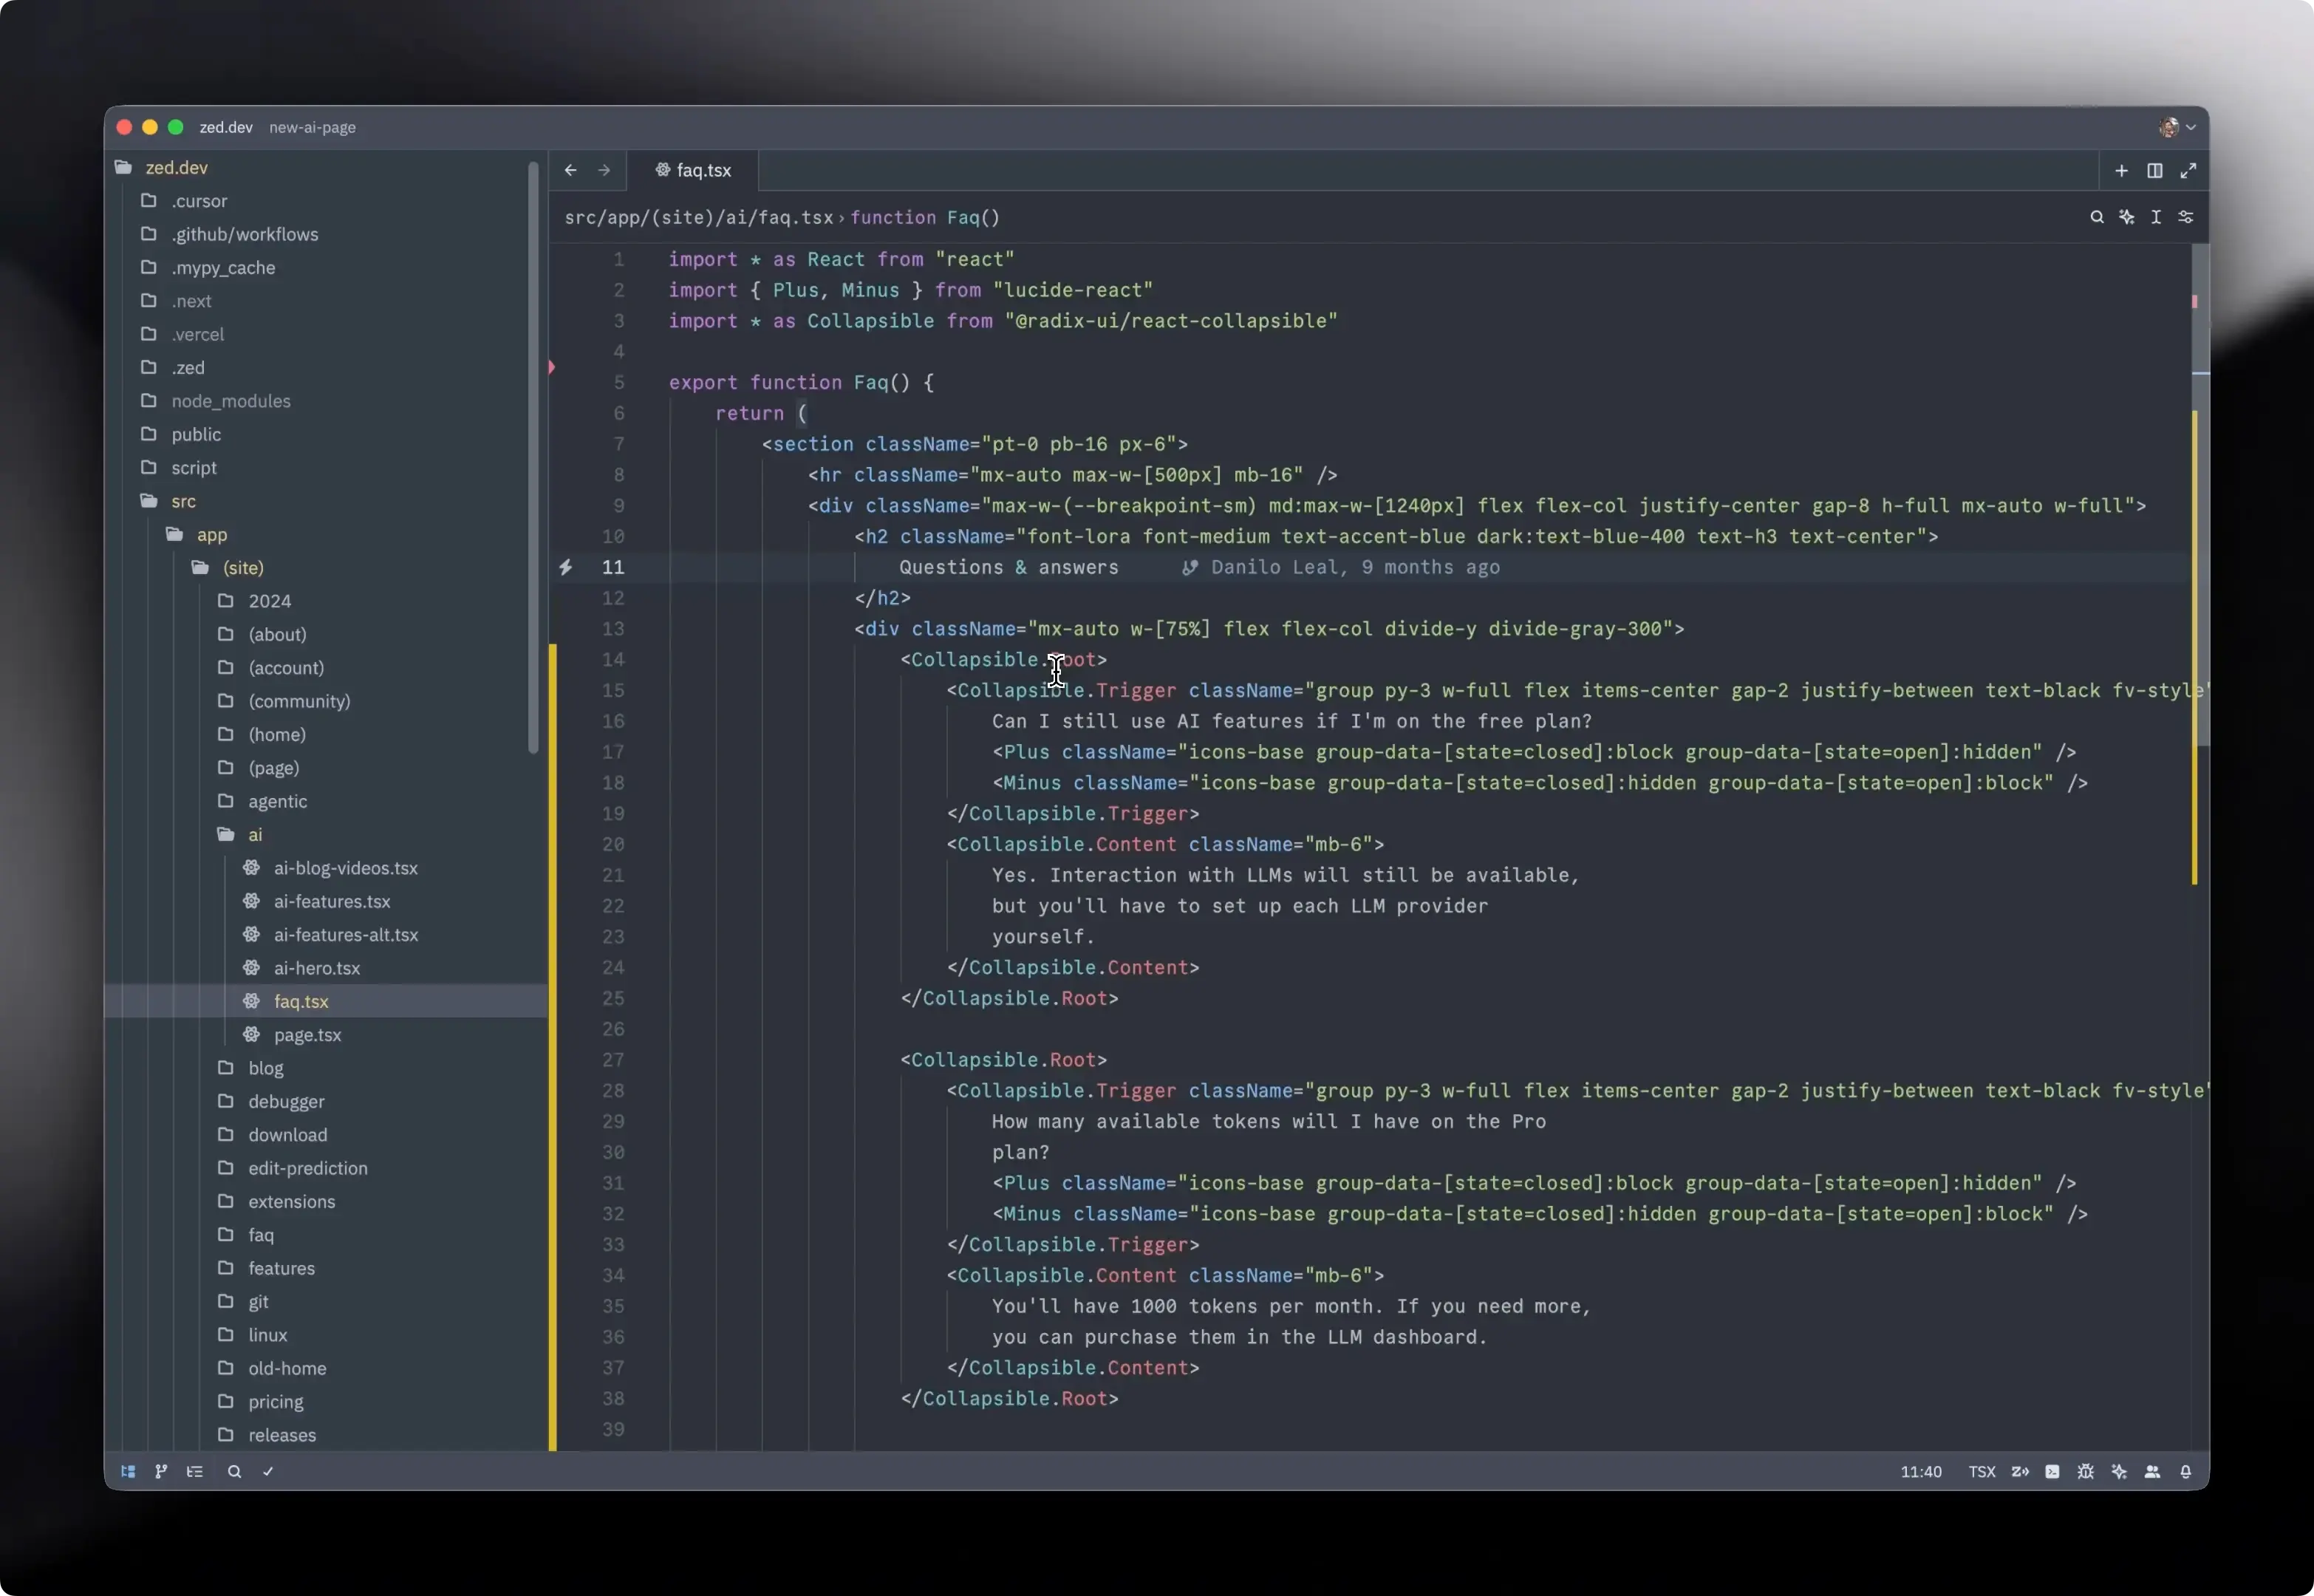Screen dimensions: 2314x1596
Task: Expand the node_modules folder
Action: (x=231, y=401)
